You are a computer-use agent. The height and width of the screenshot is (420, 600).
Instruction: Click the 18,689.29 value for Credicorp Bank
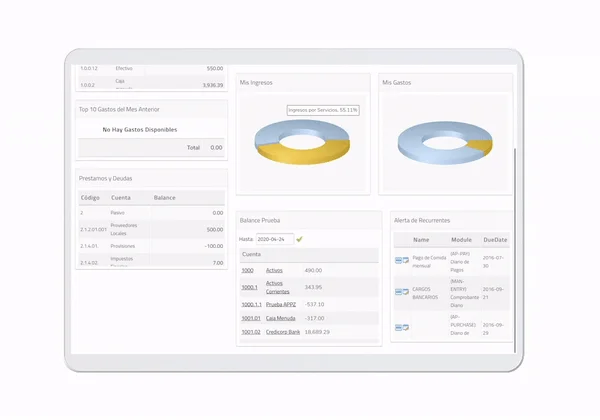pos(317,332)
